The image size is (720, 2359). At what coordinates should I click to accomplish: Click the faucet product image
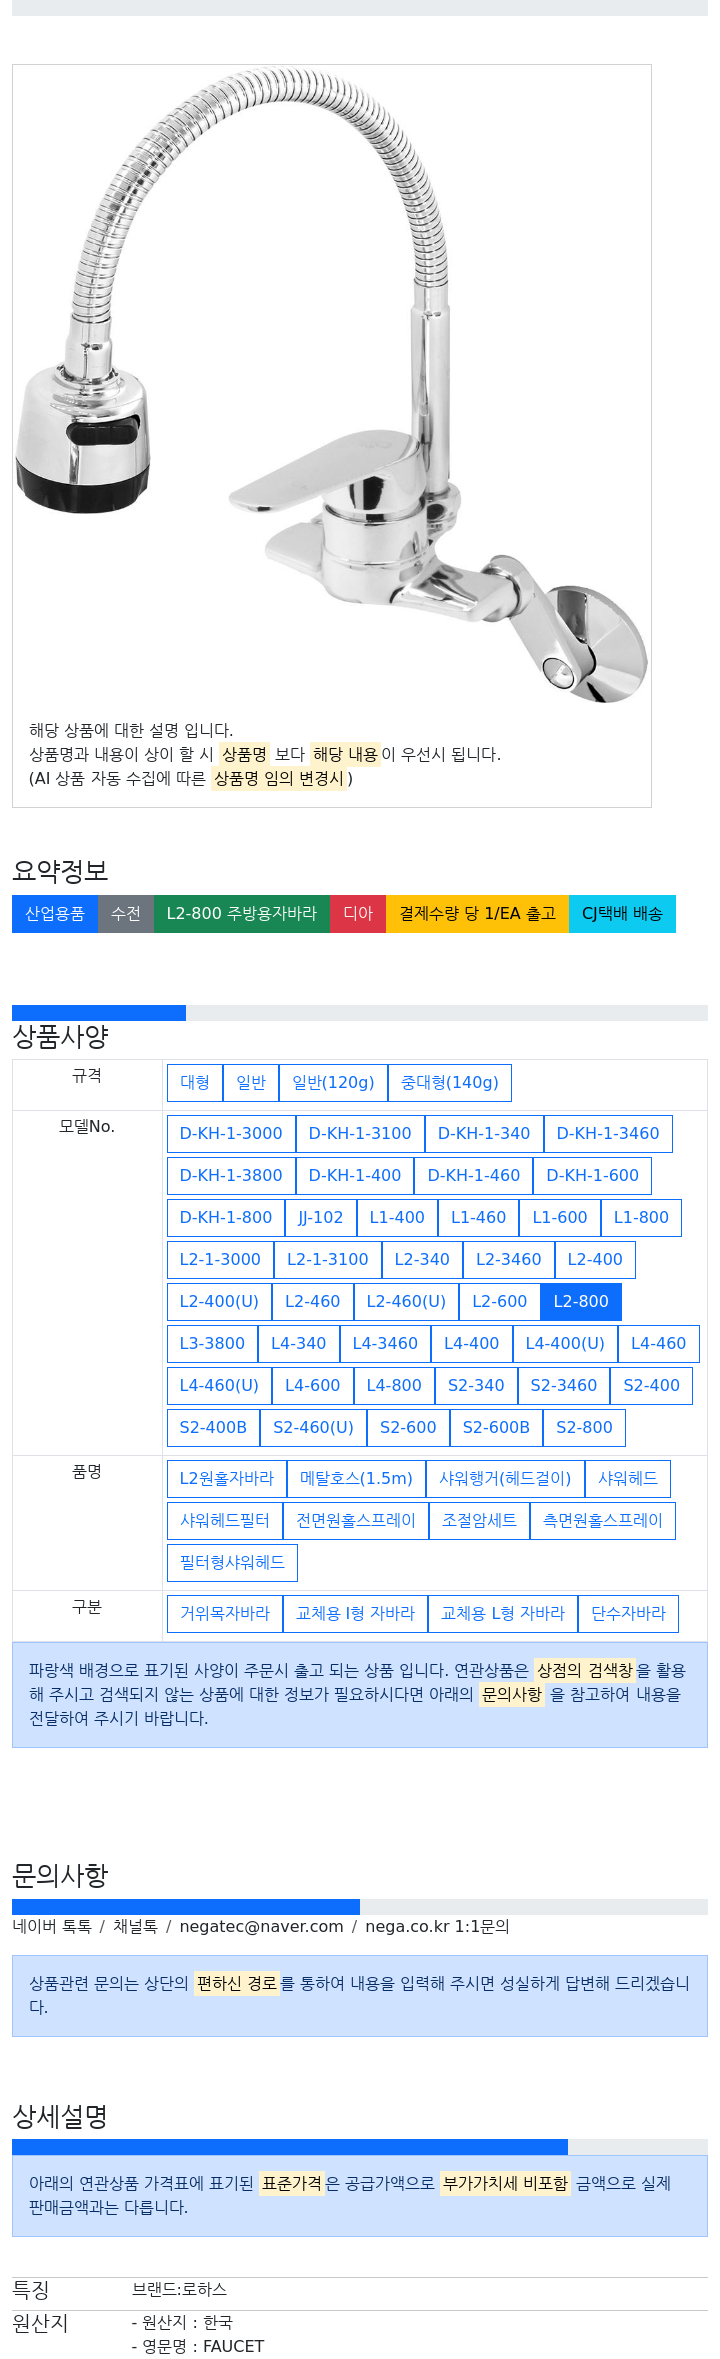tap(332, 385)
